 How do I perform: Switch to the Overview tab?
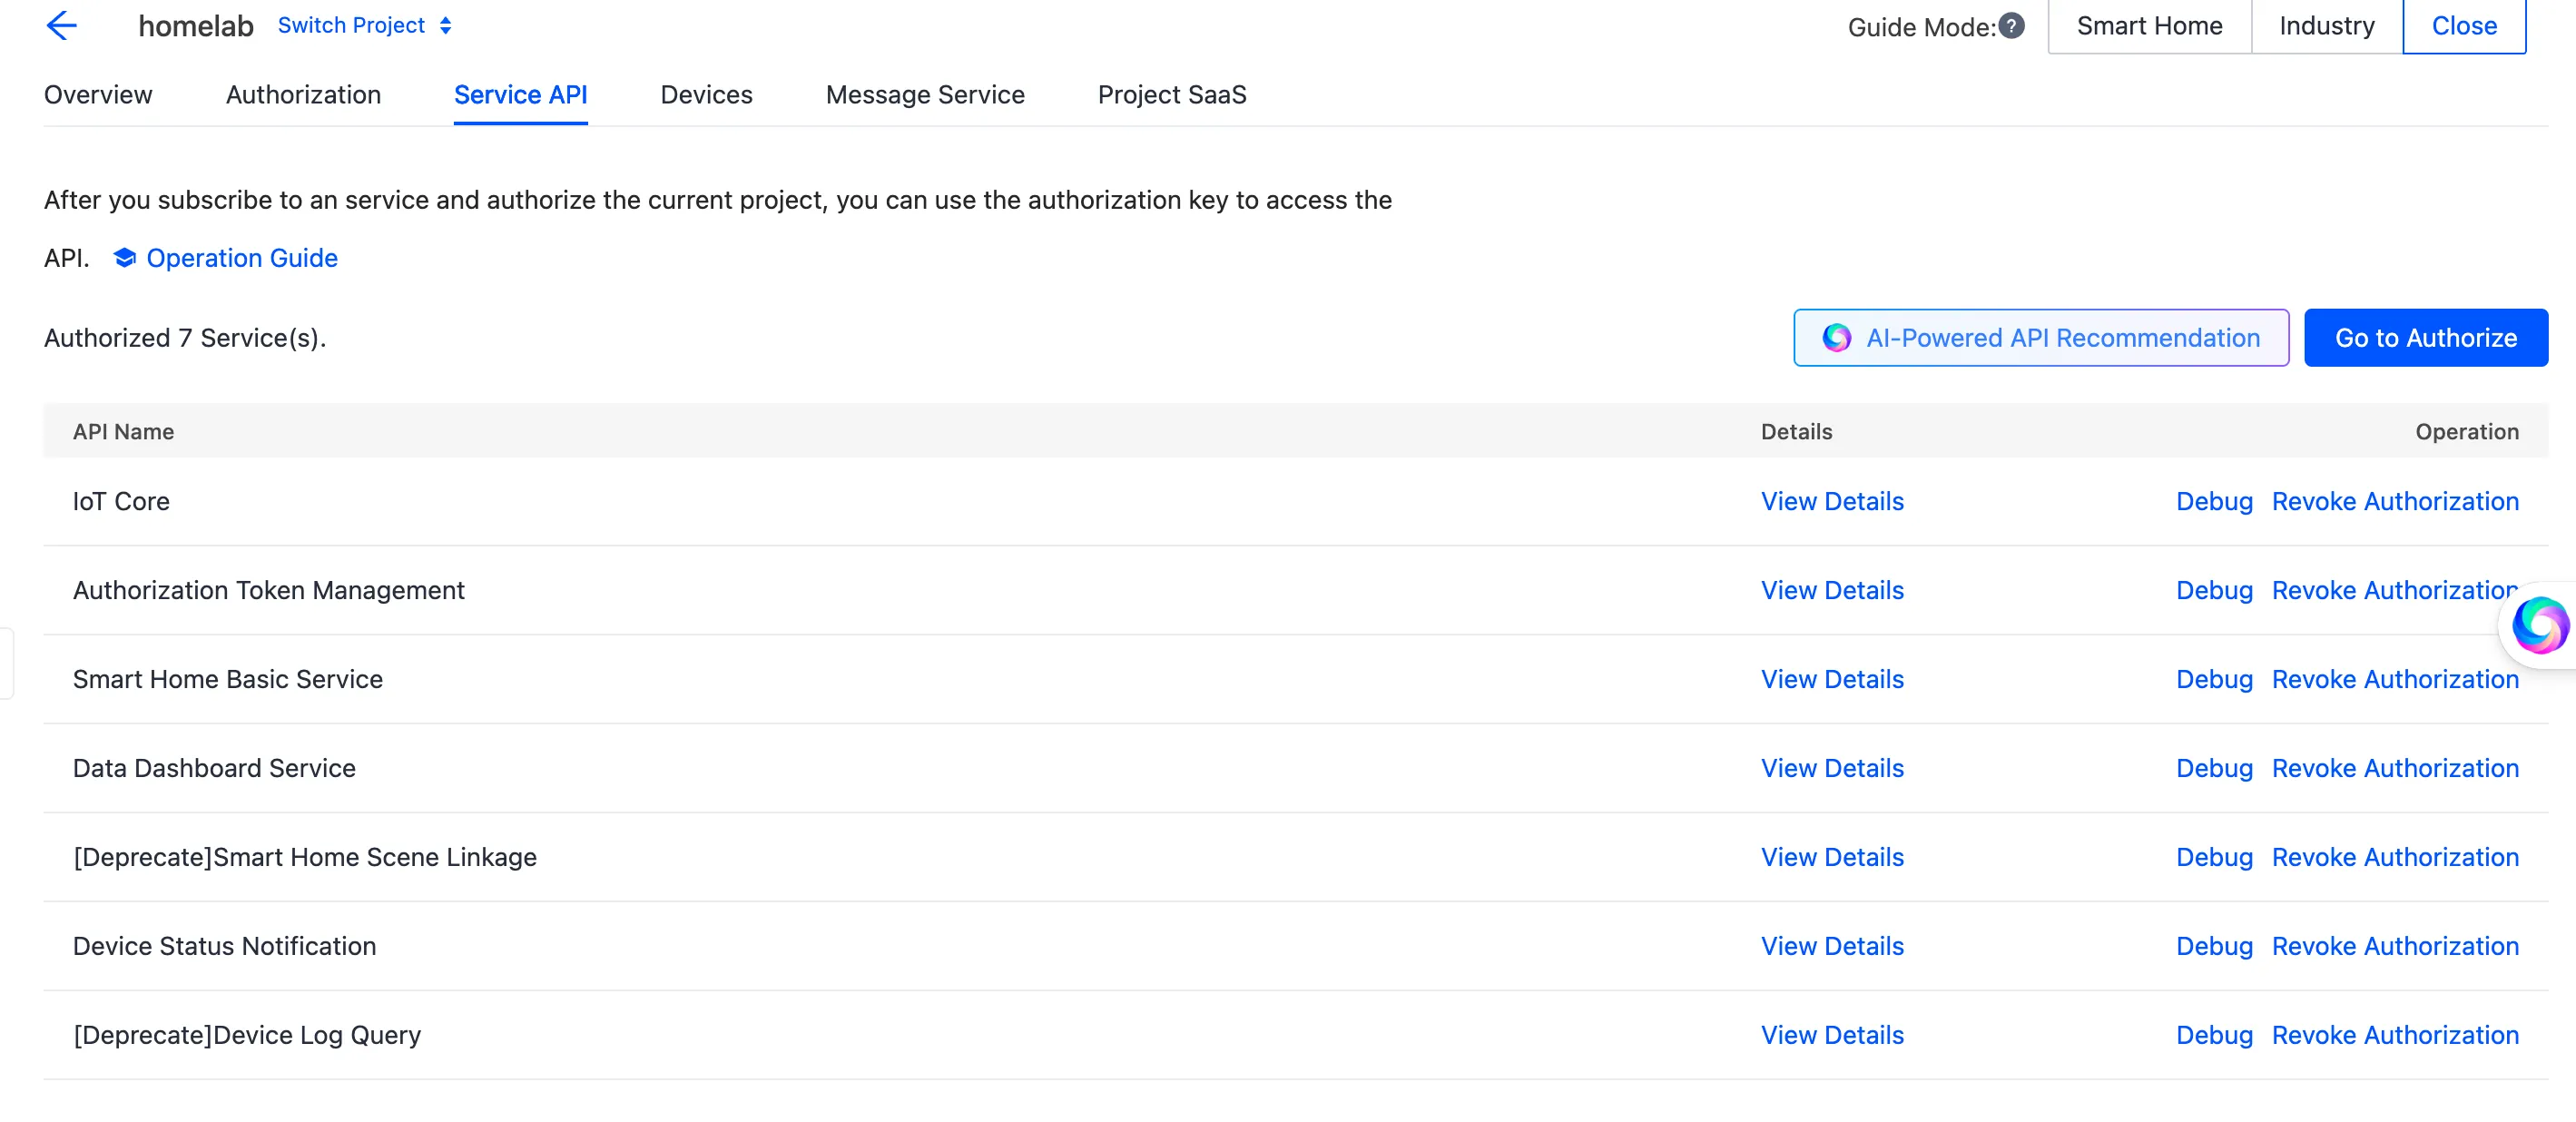click(x=98, y=95)
